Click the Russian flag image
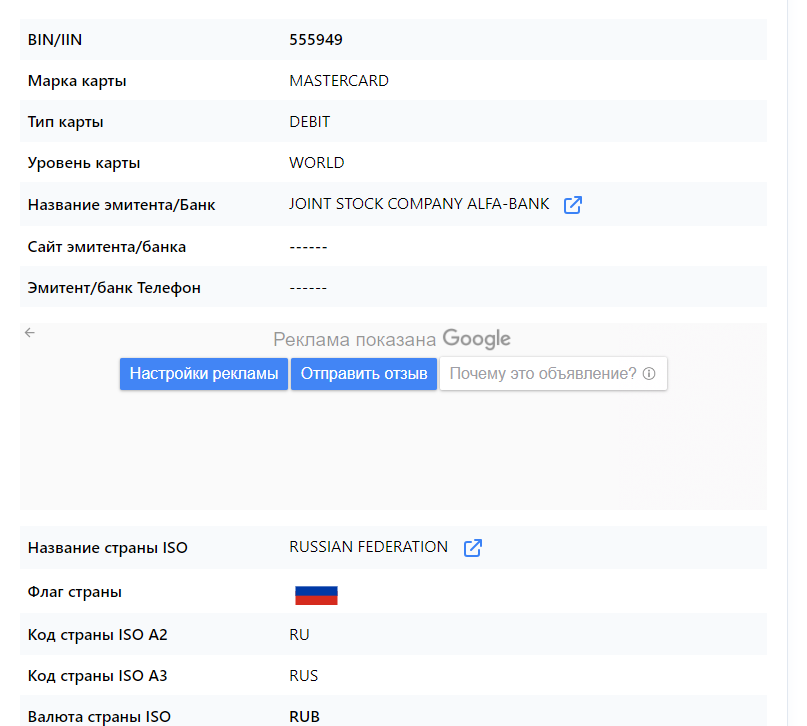The height and width of the screenshot is (726, 807). click(x=316, y=595)
